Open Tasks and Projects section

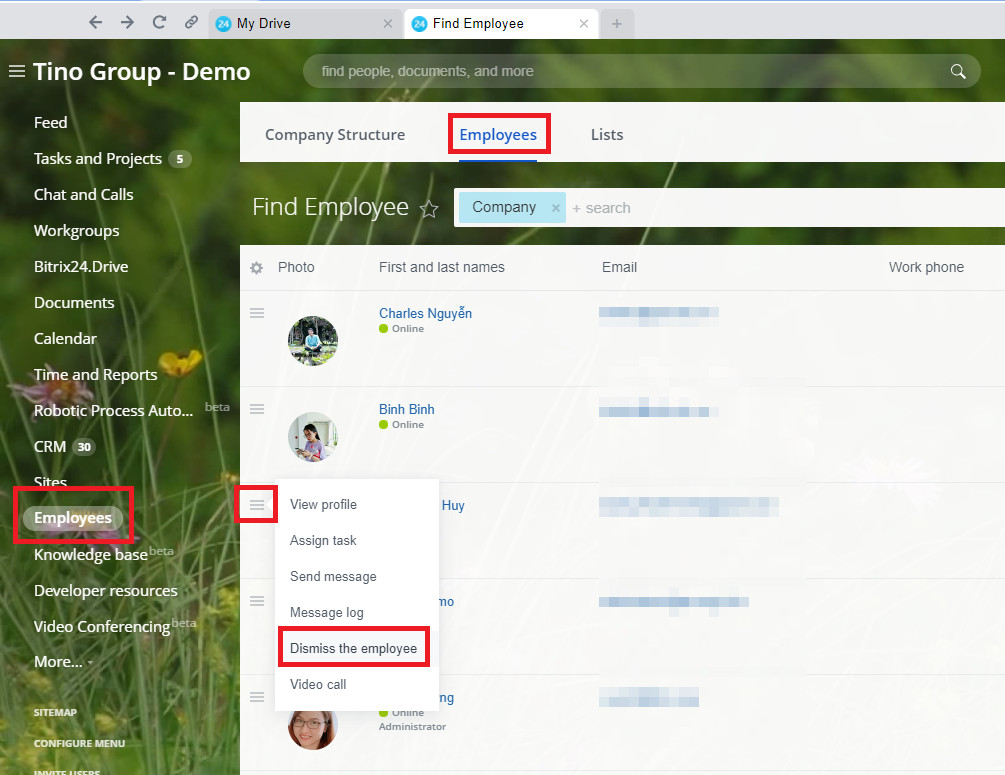(97, 158)
